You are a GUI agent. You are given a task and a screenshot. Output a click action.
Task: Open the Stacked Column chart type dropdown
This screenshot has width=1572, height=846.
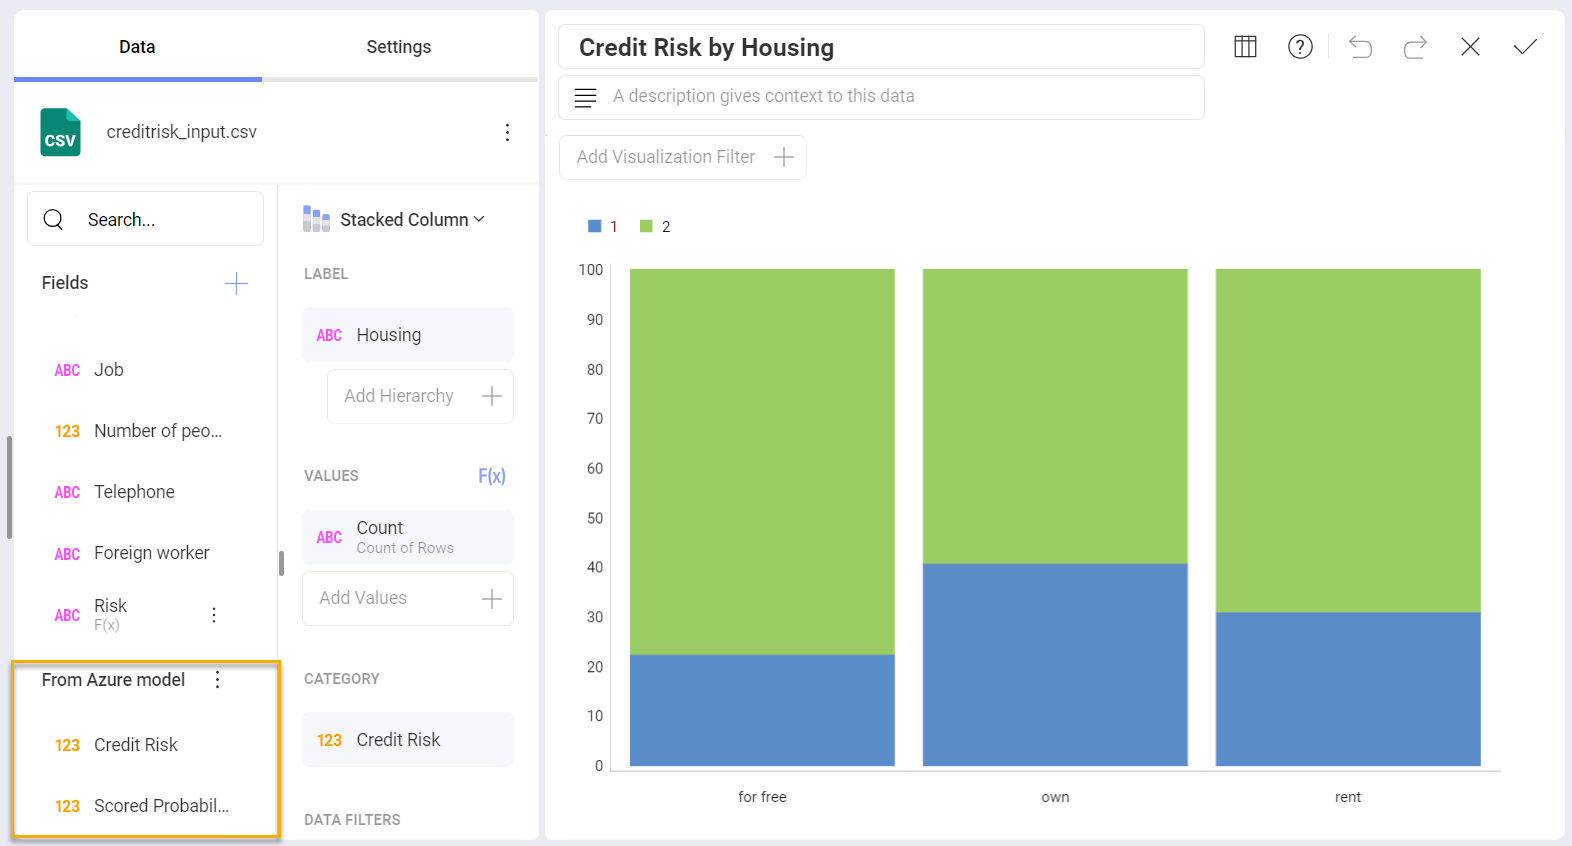click(x=412, y=219)
